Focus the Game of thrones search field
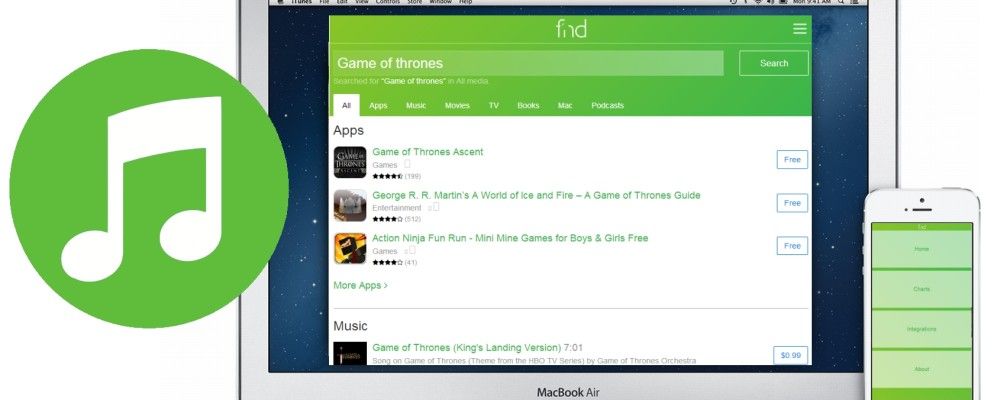The height and width of the screenshot is (400, 994). (527, 63)
